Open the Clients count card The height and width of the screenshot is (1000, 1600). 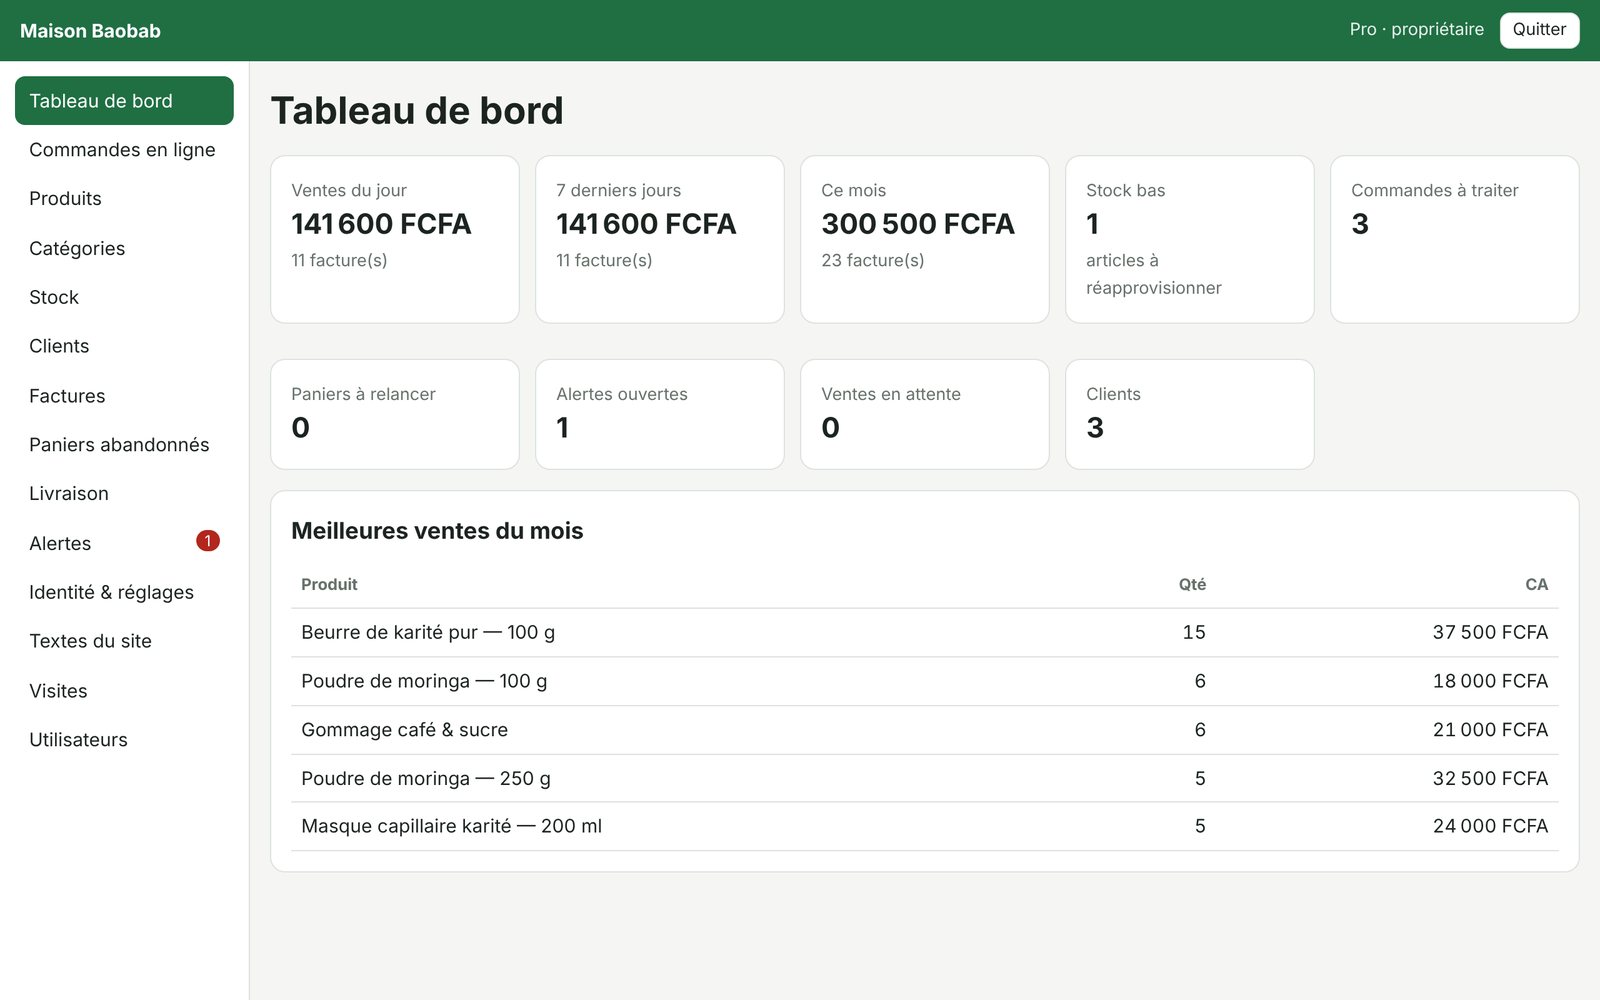(x=1190, y=414)
